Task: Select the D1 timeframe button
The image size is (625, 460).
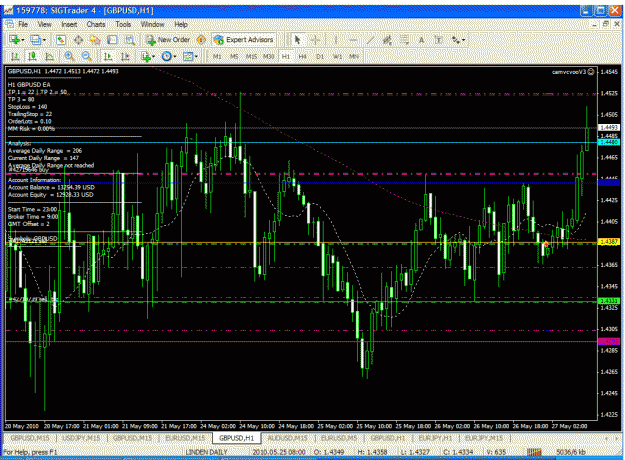Action: 320,57
